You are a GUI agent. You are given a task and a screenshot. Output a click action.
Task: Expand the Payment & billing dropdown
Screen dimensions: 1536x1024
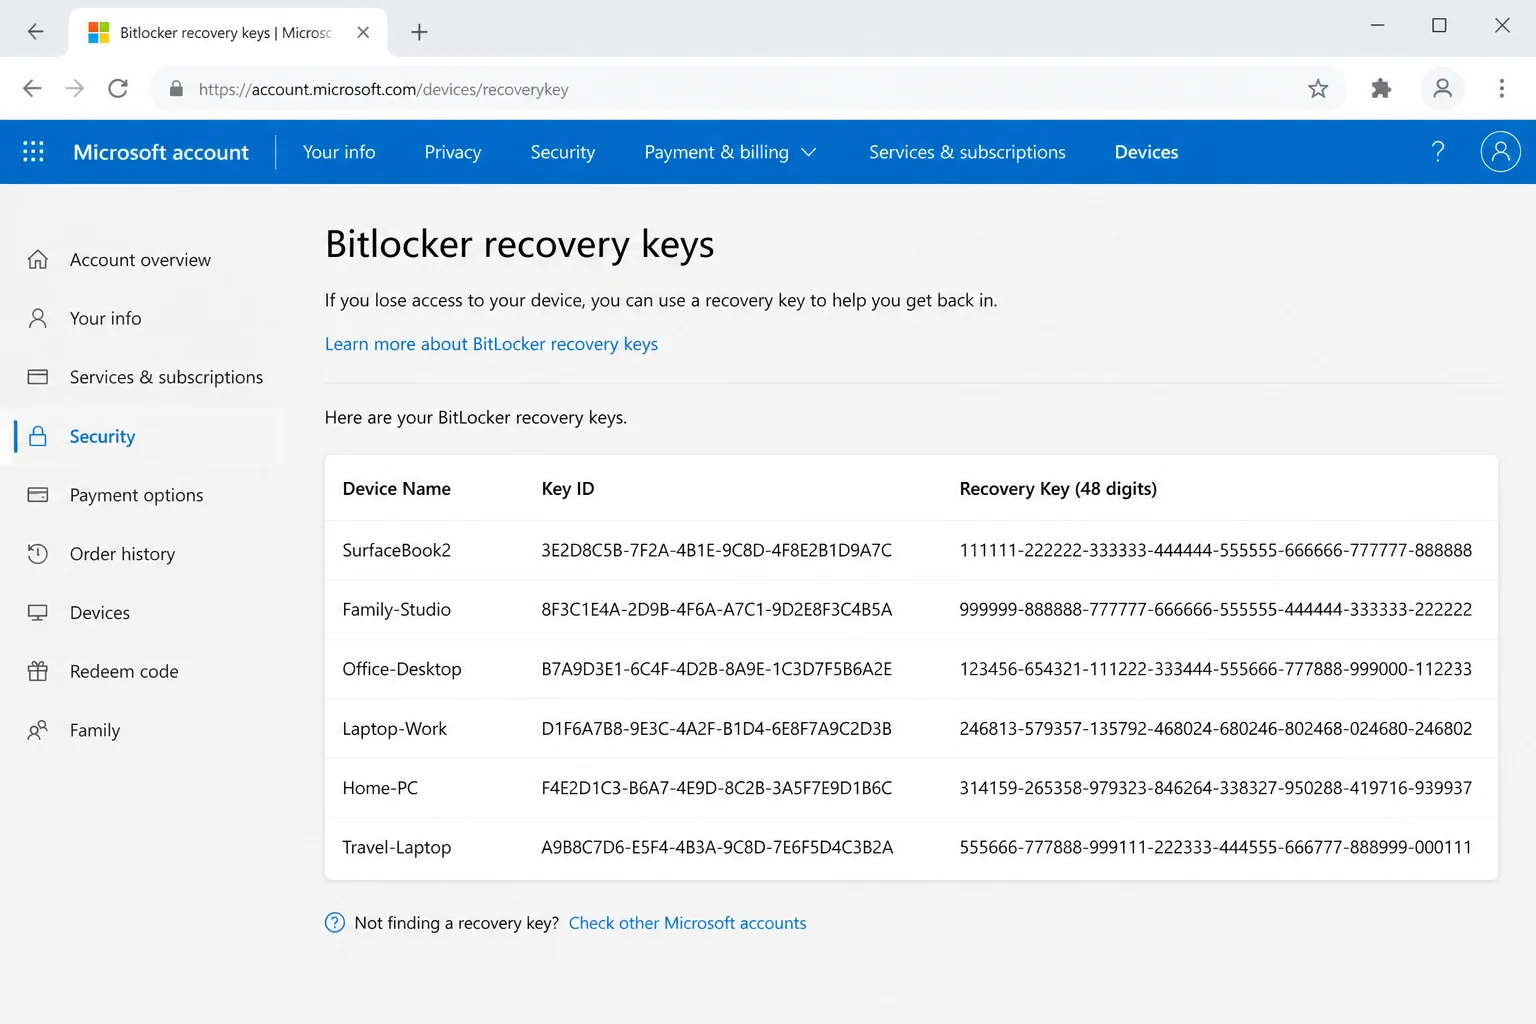730,152
